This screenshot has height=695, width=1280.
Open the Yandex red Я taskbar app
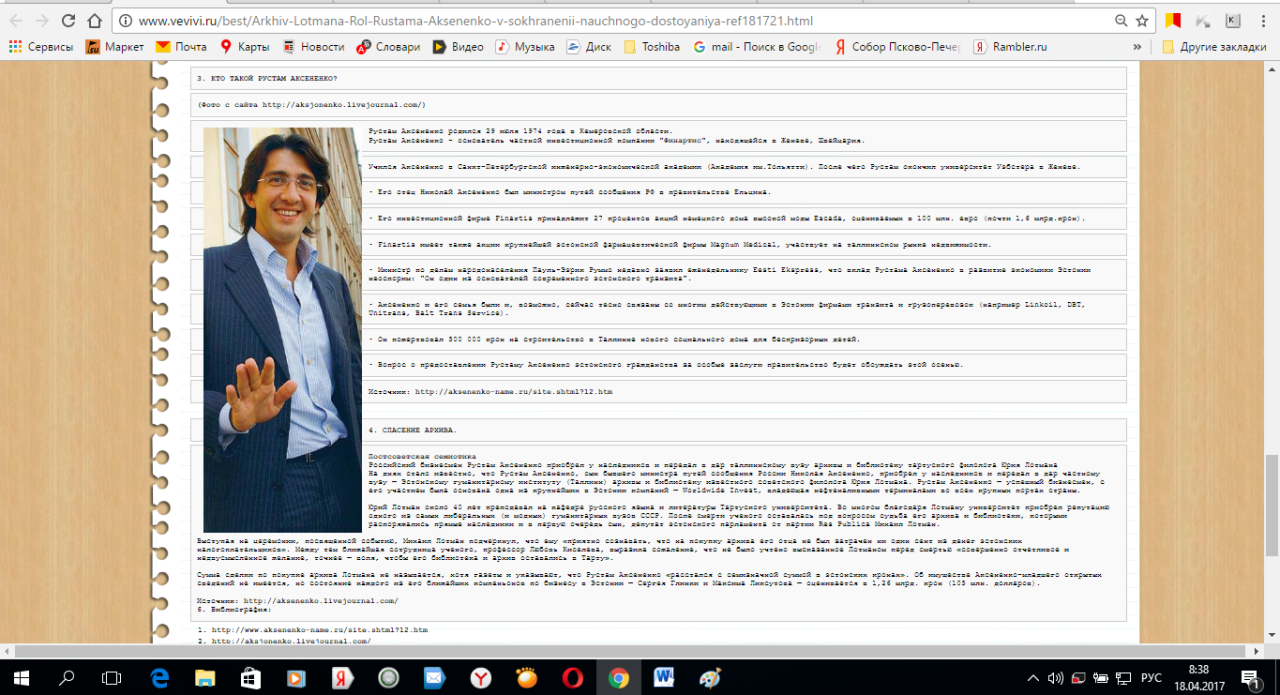click(x=343, y=677)
